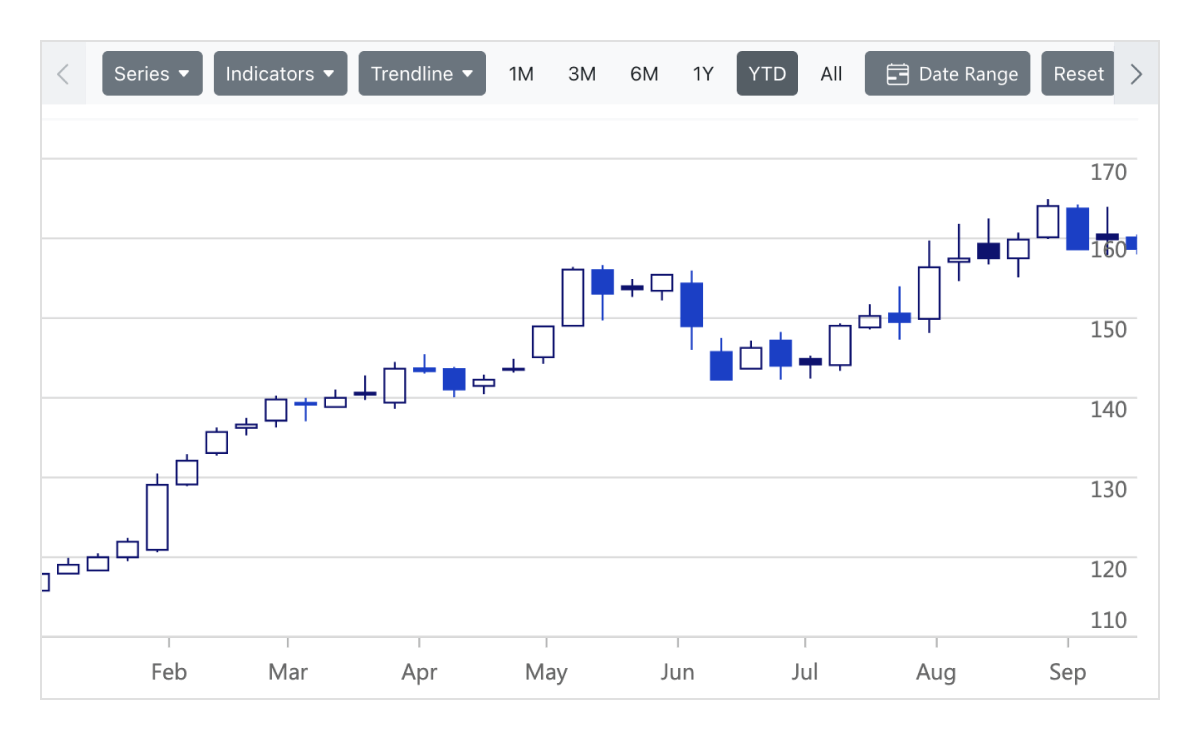This screenshot has height=740, width=1200.
Task: Select the 1M period
Action: click(521, 74)
